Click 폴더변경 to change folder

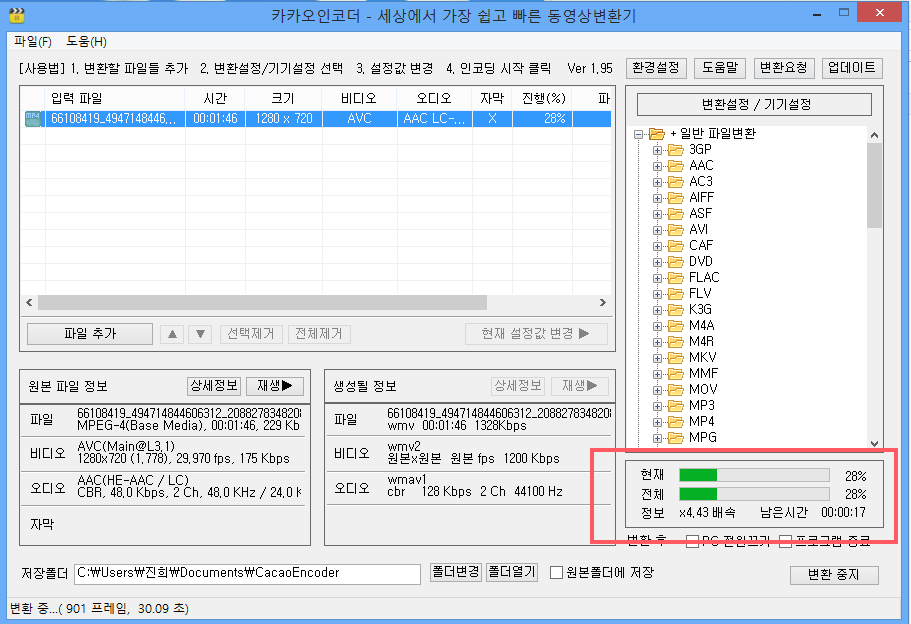(456, 572)
